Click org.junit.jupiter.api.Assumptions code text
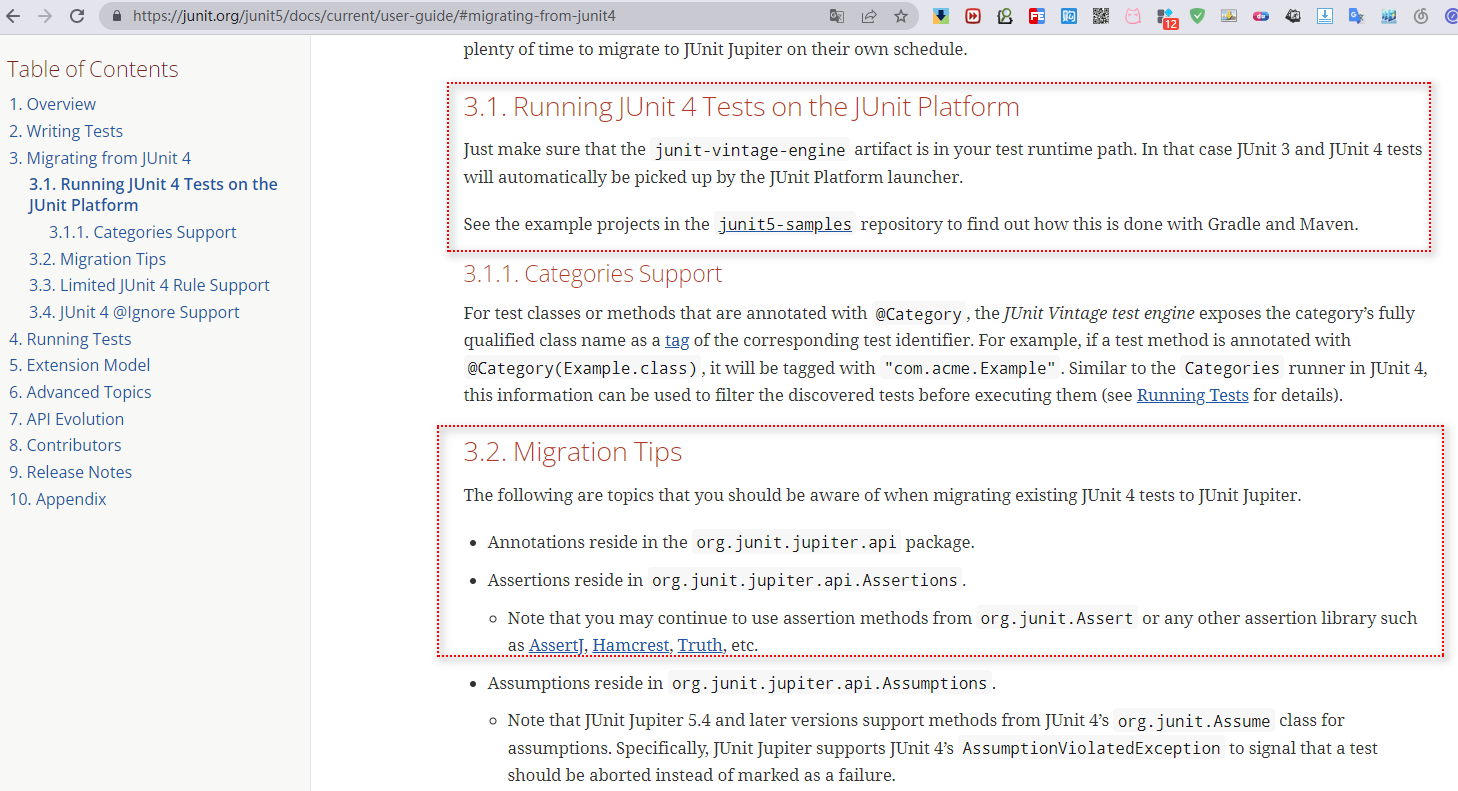The width and height of the screenshot is (1458, 791). [x=829, y=684]
